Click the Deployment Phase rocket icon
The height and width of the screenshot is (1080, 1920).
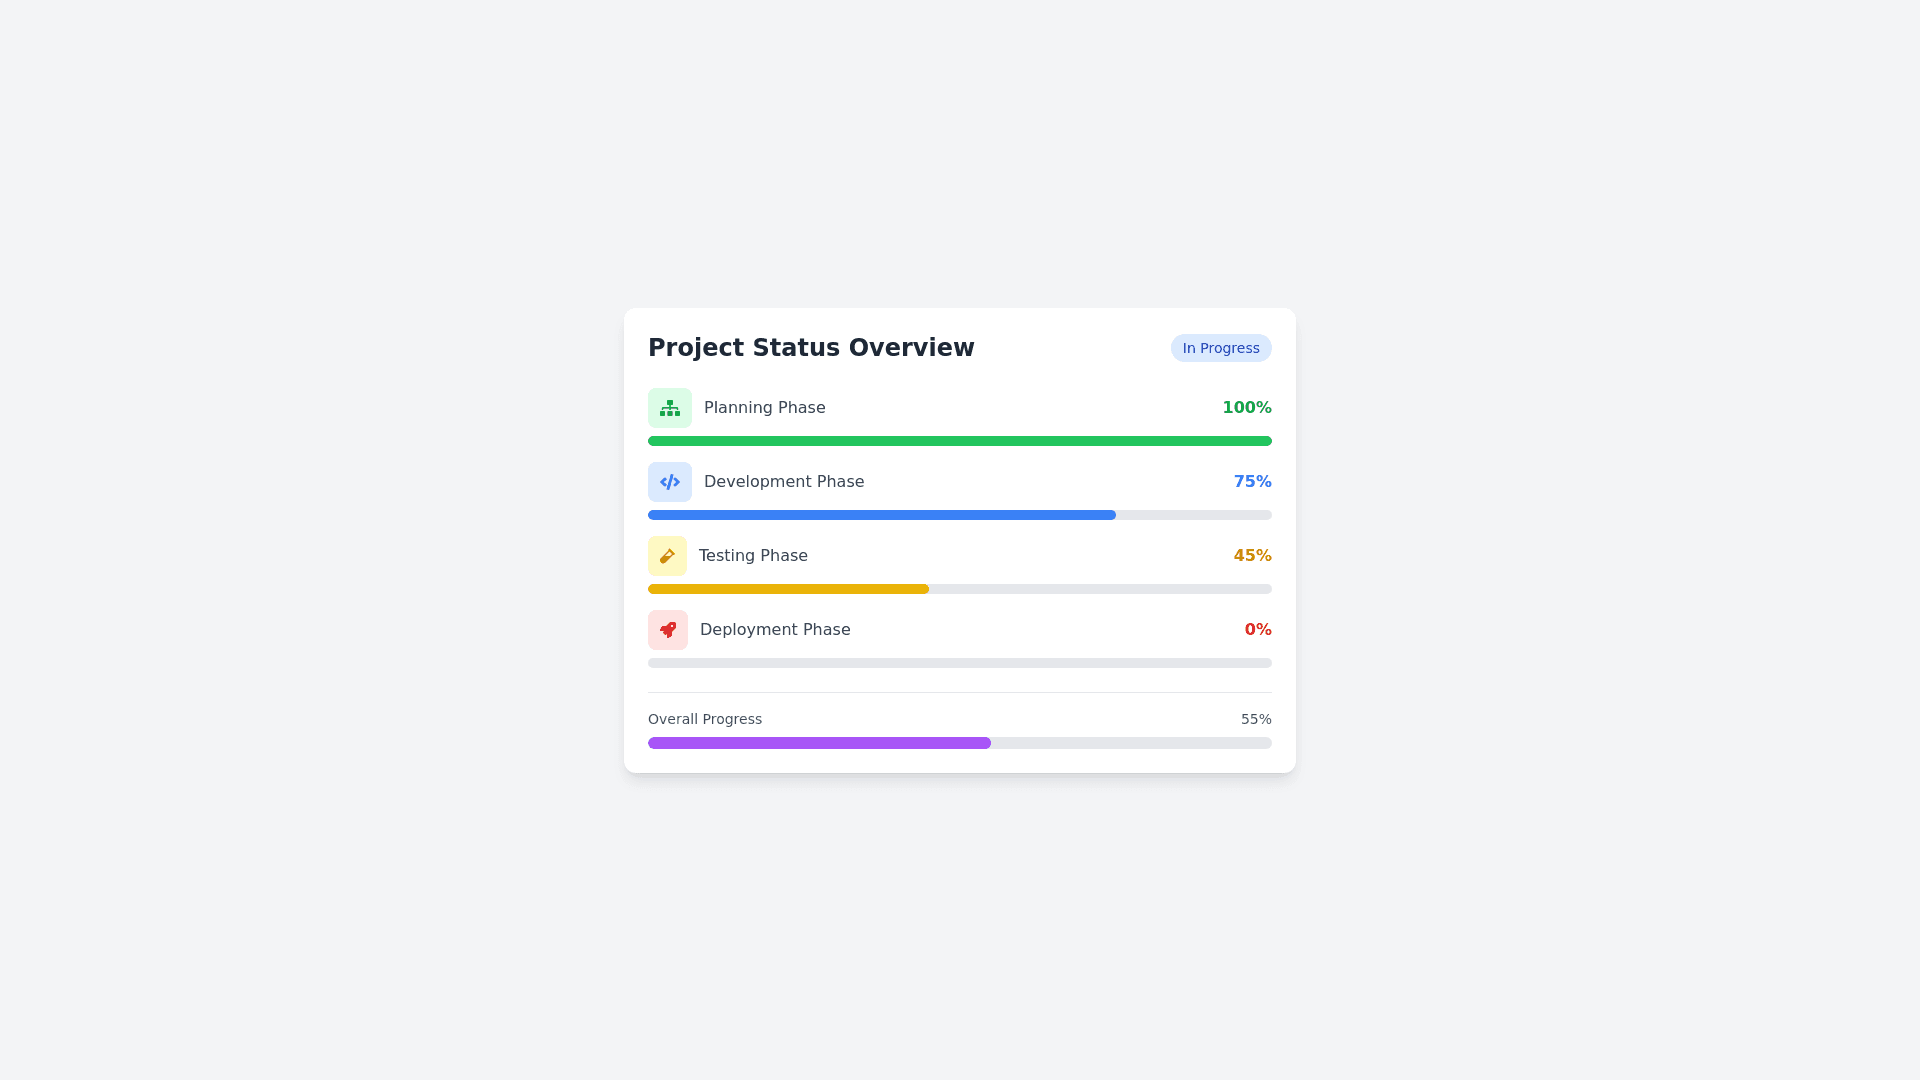tap(668, 630)
